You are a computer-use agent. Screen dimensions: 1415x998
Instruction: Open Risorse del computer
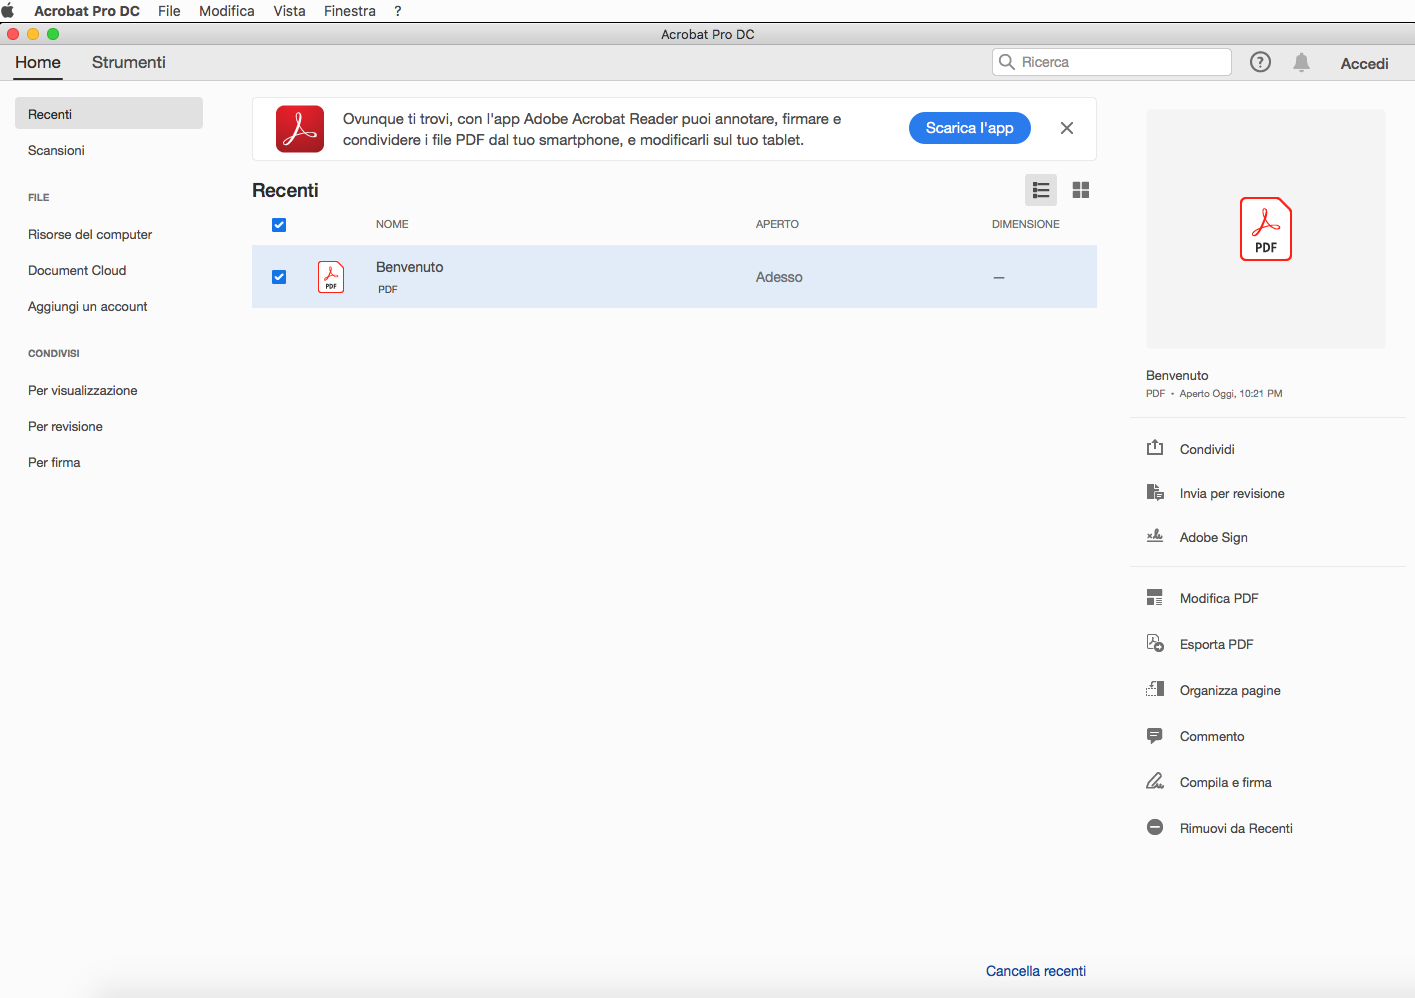(90, 234)
